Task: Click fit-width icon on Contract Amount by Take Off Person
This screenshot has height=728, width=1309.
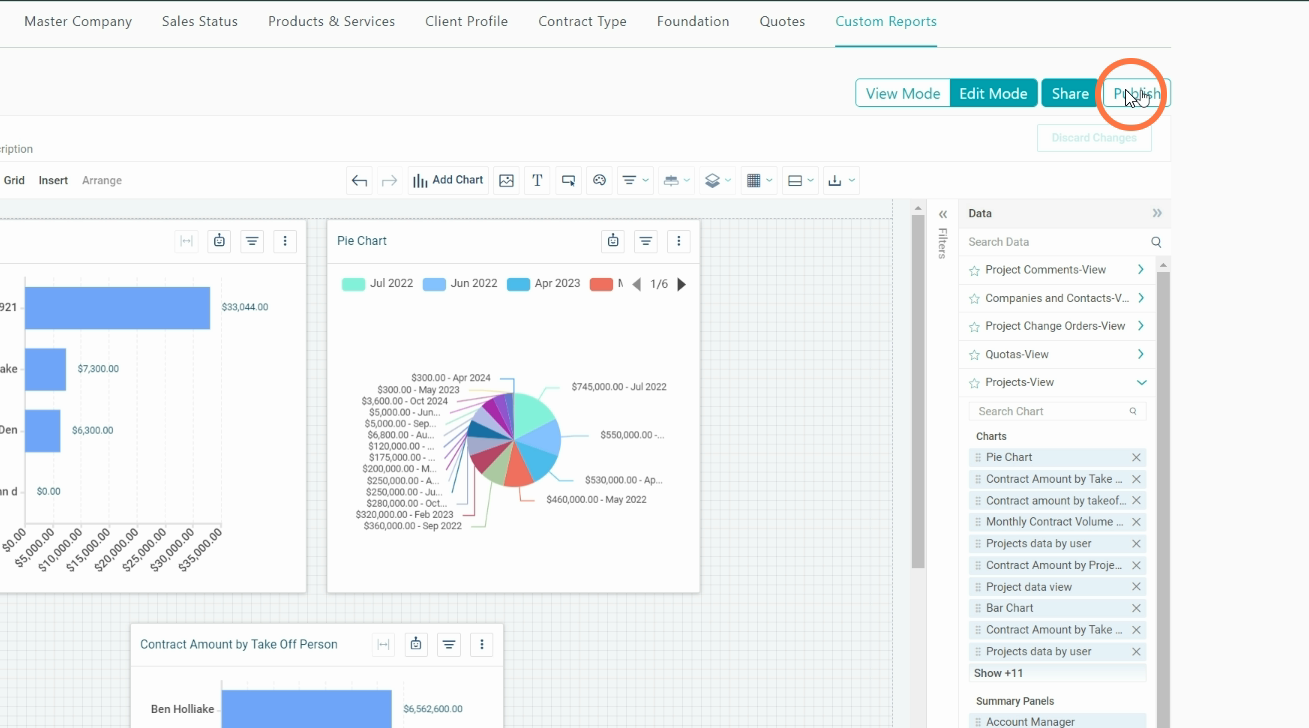Action: click(383, 645)
